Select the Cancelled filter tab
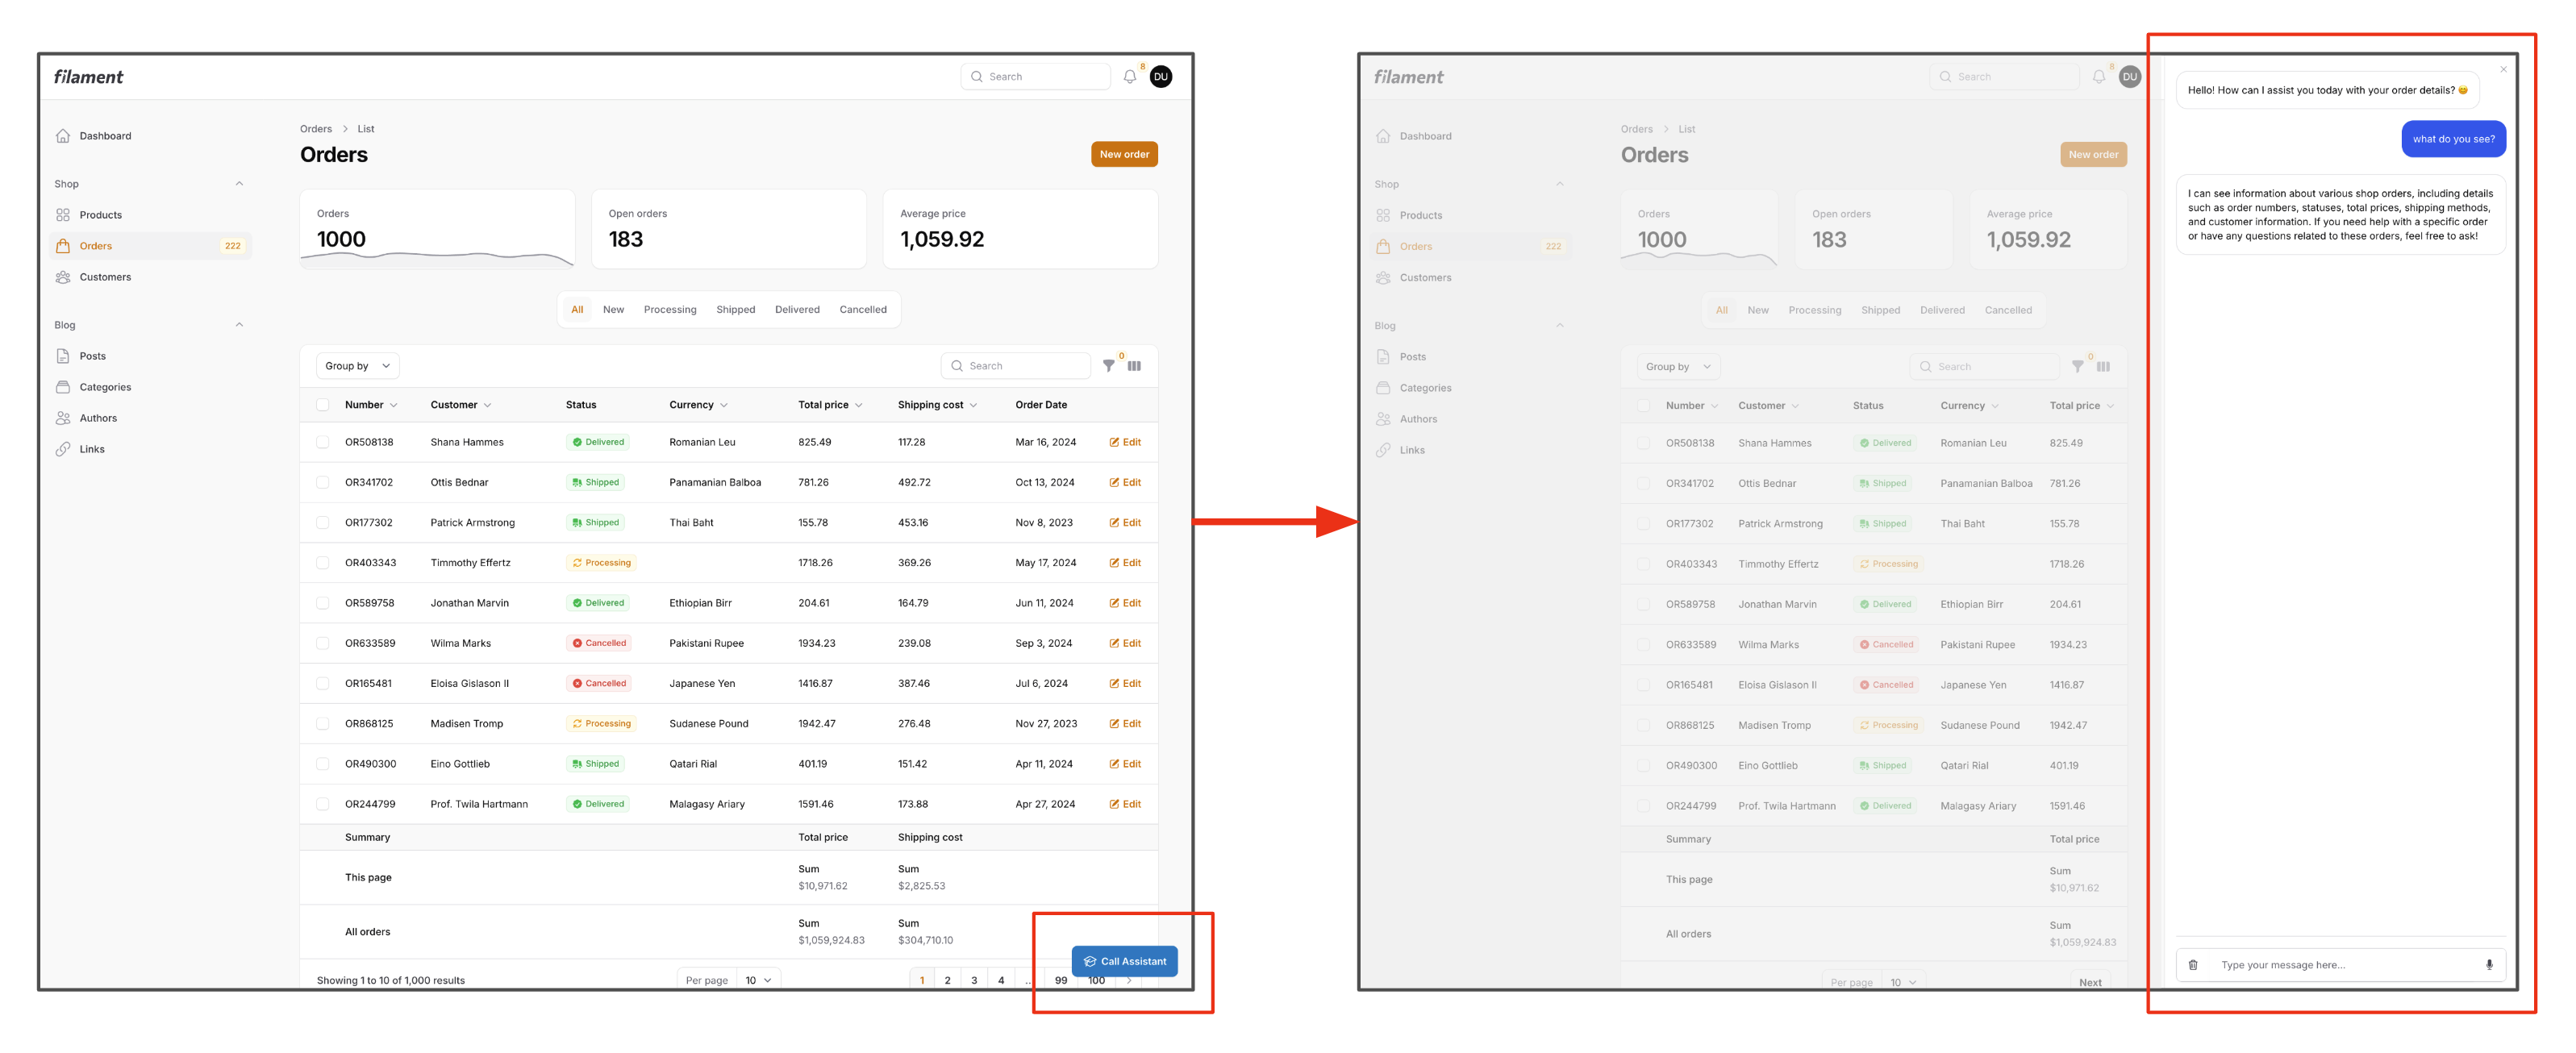The width and height of the screenshot is (2576, 1053). tap(862, 309)
